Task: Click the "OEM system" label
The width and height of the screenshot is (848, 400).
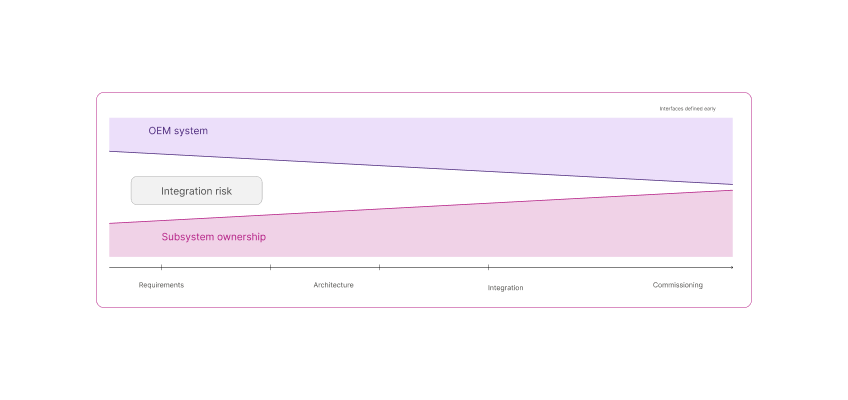Action: pyautogui.click(x=178, y=131)
